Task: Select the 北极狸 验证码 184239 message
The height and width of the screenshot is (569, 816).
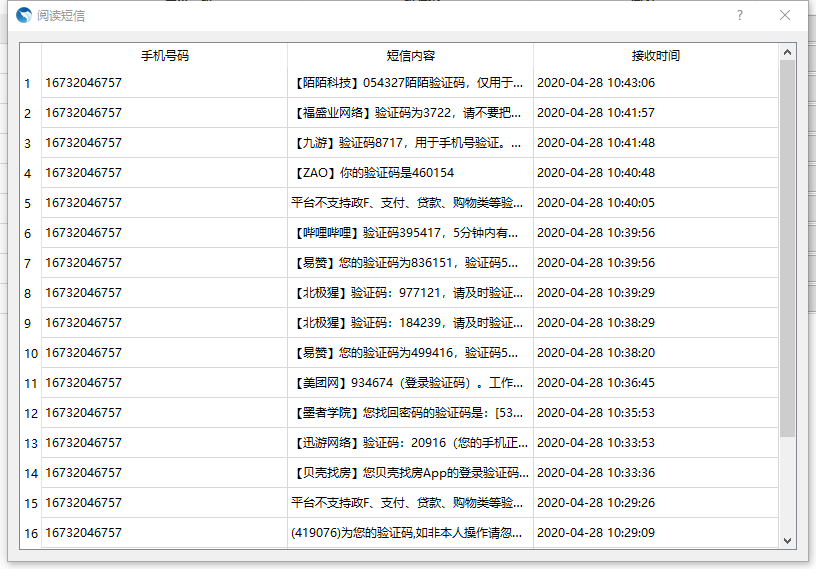Action: pyautogui.click(x=410, y=323)
